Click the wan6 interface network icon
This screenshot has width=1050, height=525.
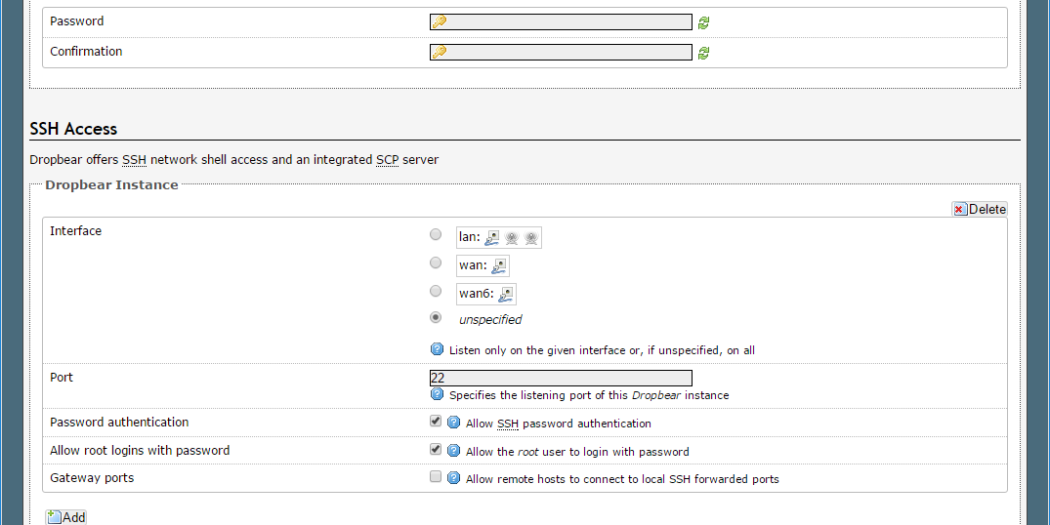pyautogui.click(x=507, y=294)
